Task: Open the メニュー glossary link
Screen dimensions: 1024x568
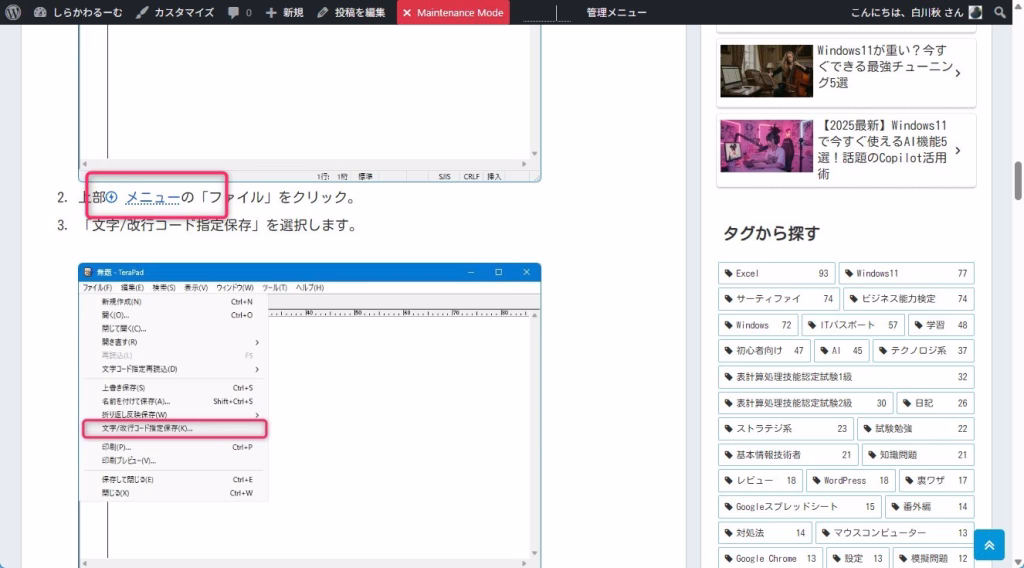Action: coord(152,197)
